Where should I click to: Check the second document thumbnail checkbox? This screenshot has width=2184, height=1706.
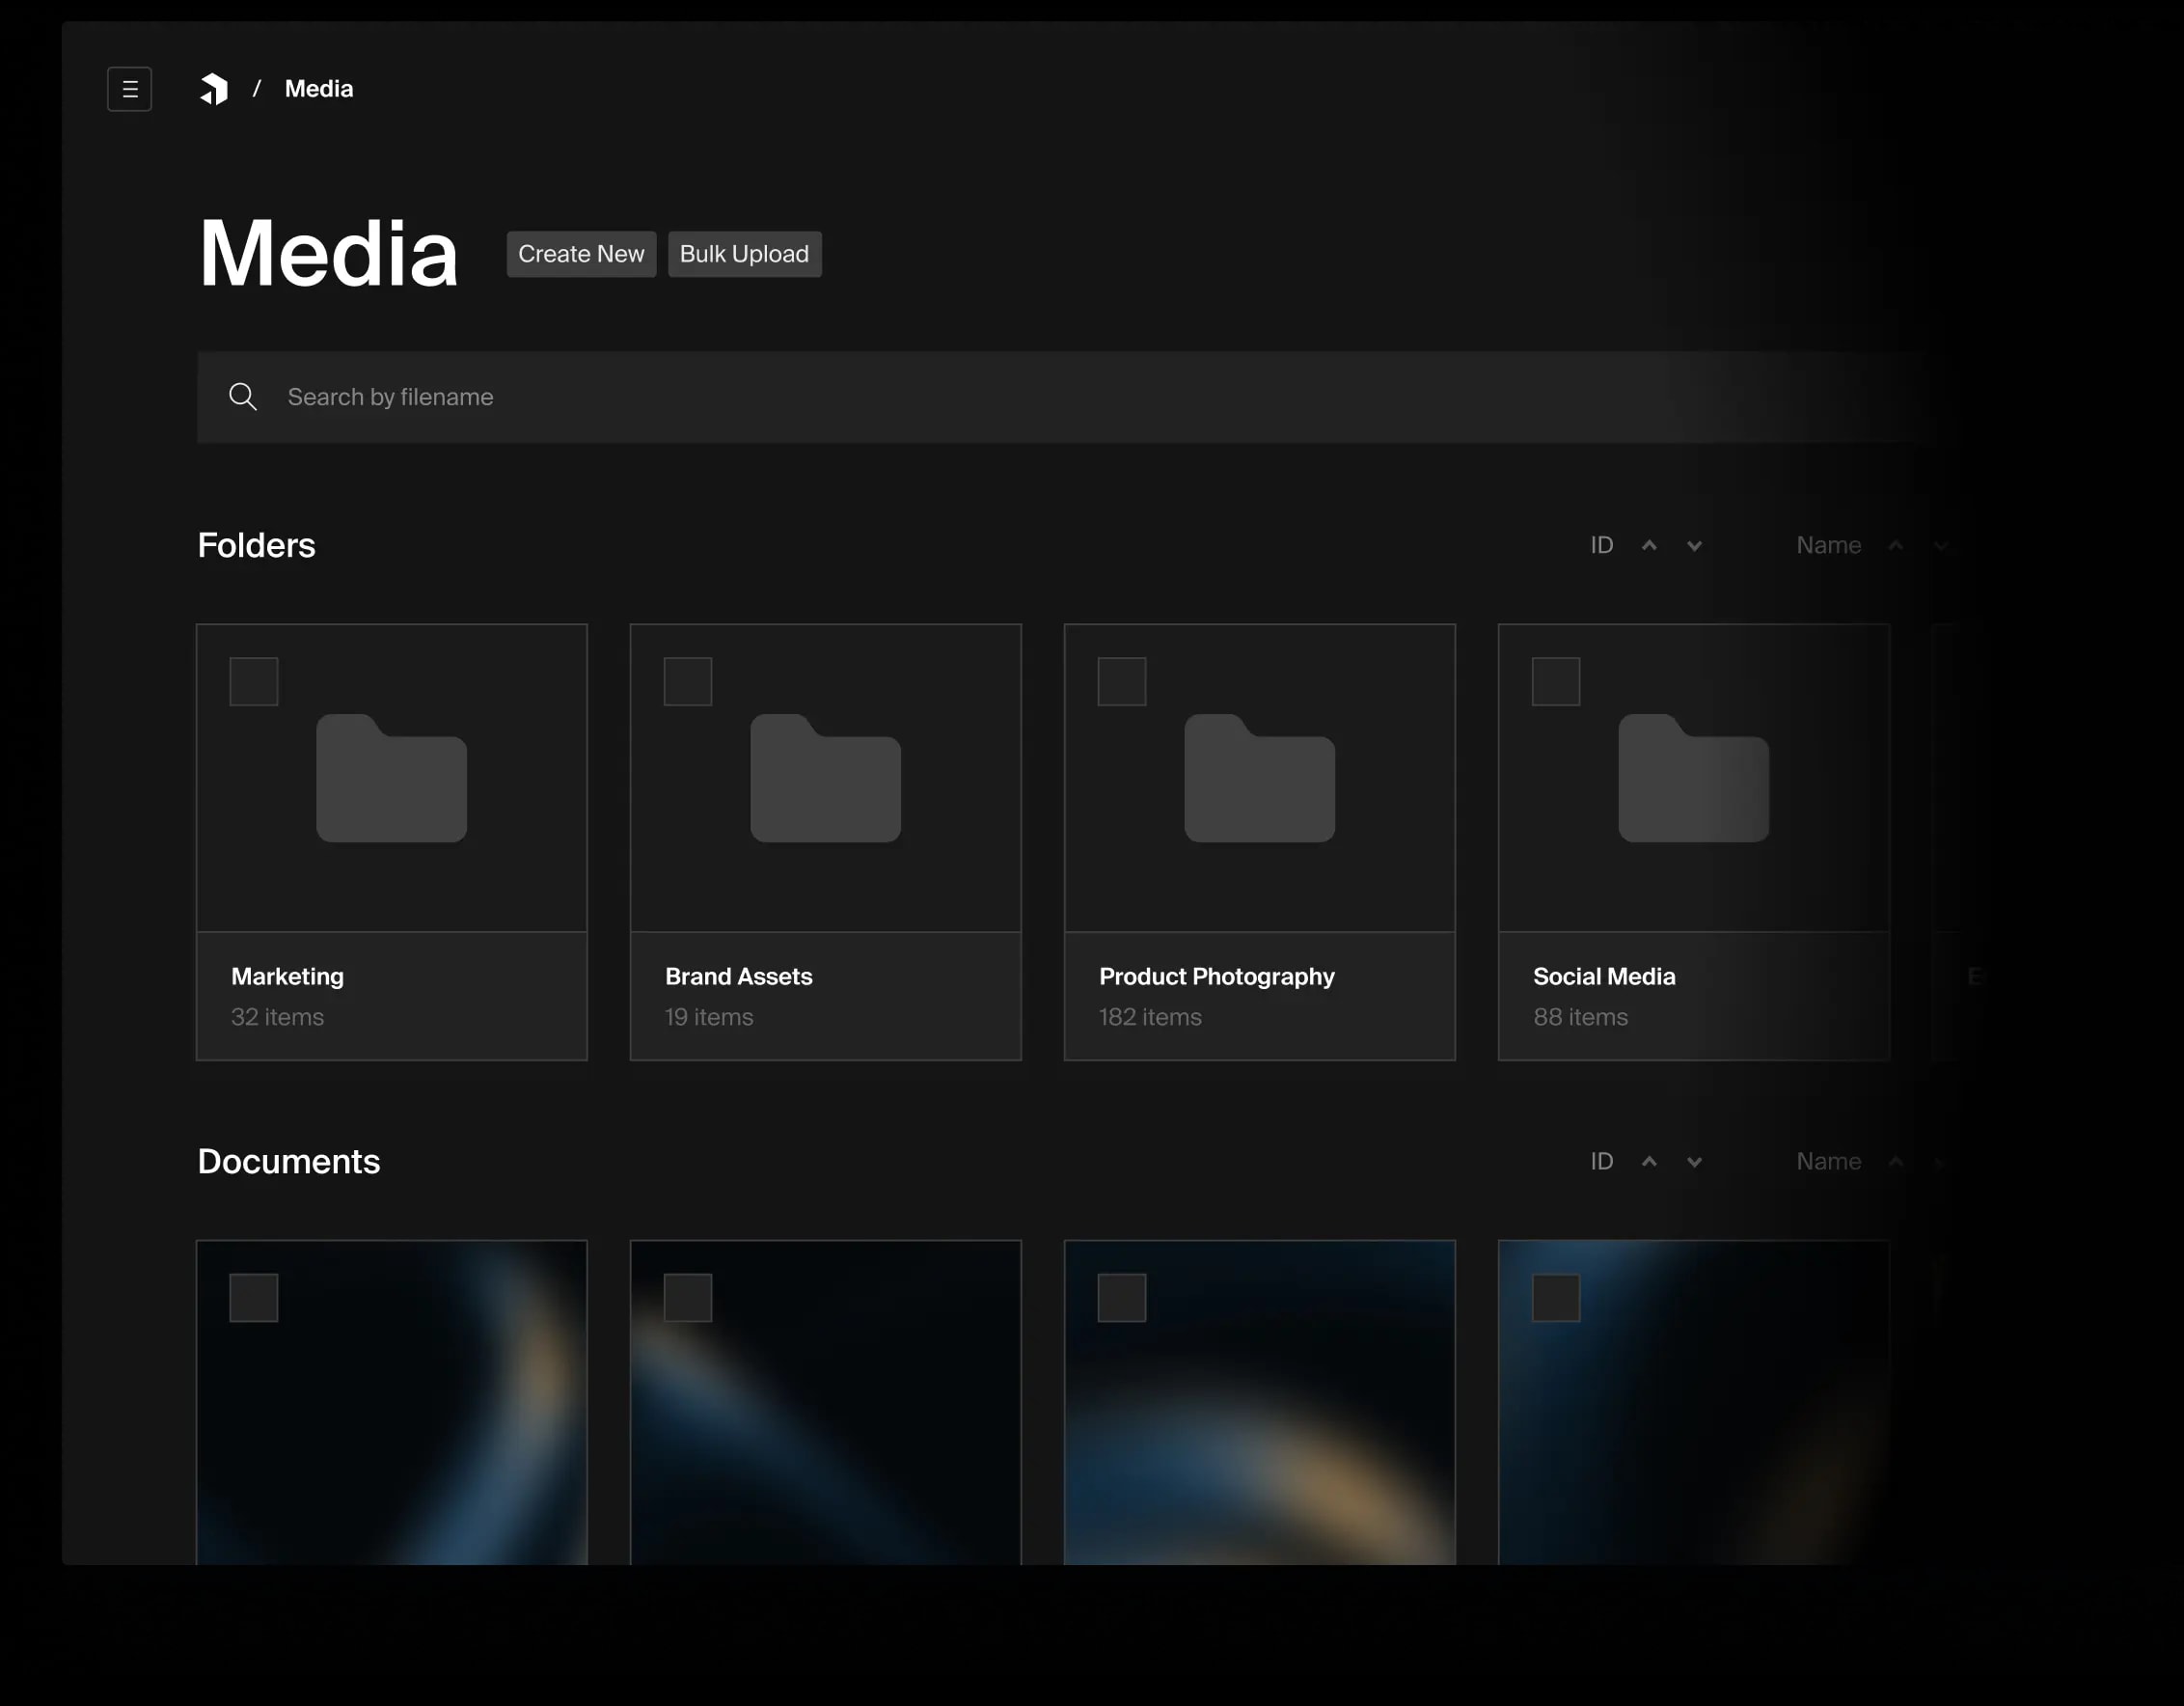tap(688, 1297)
